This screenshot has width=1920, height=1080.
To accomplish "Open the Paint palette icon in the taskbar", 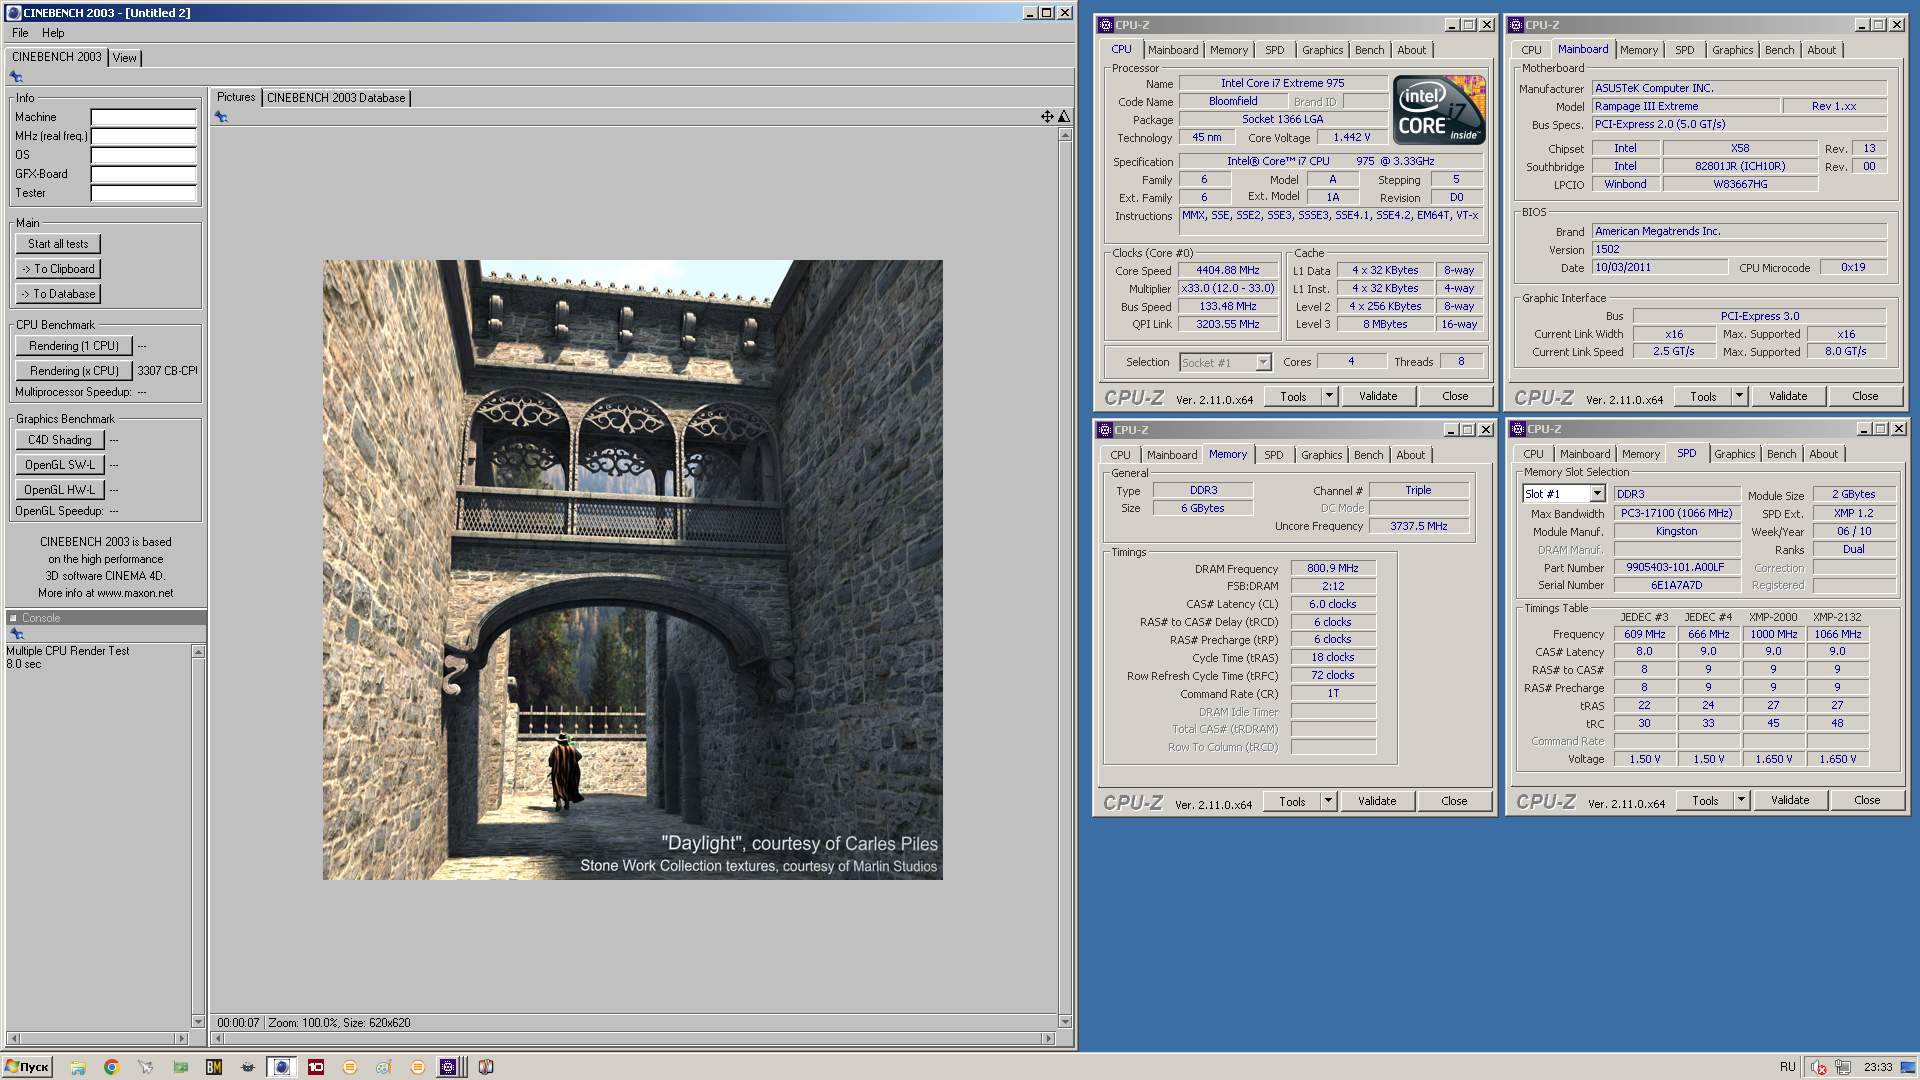I will tap(384, 1067).
